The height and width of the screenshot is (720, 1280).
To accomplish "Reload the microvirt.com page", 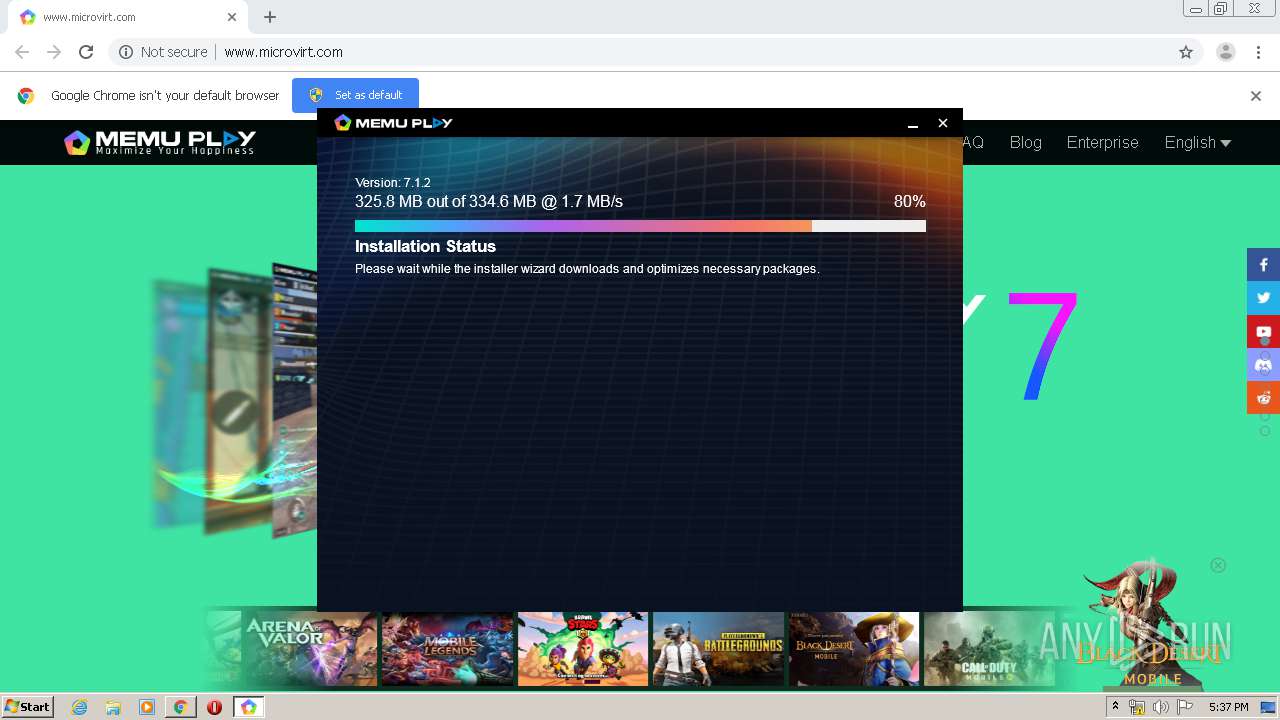I will point(86,52).
